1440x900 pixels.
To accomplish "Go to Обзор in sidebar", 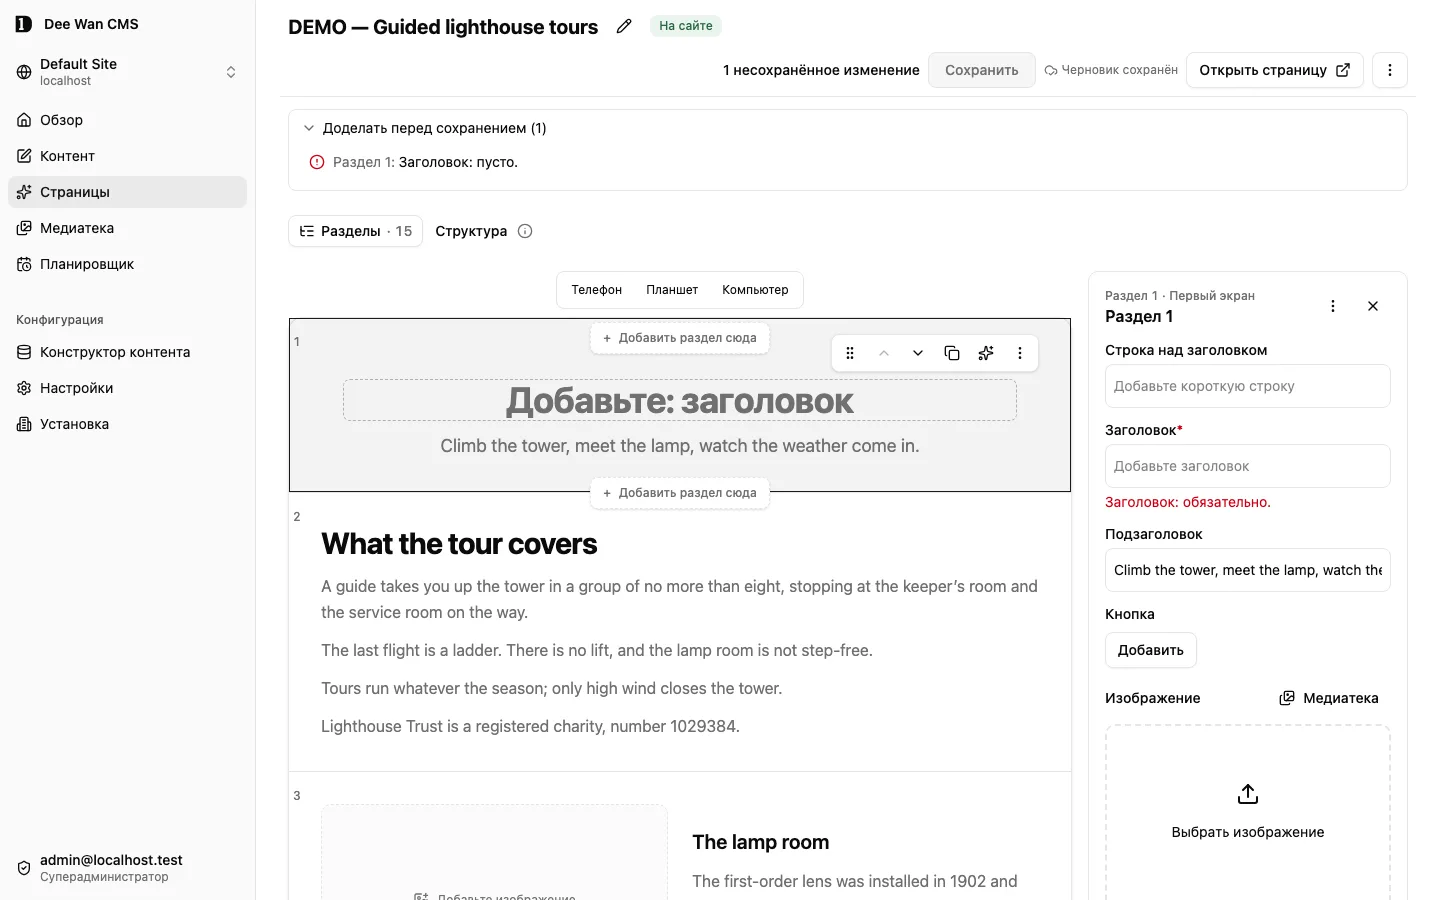I will (127, 120).
